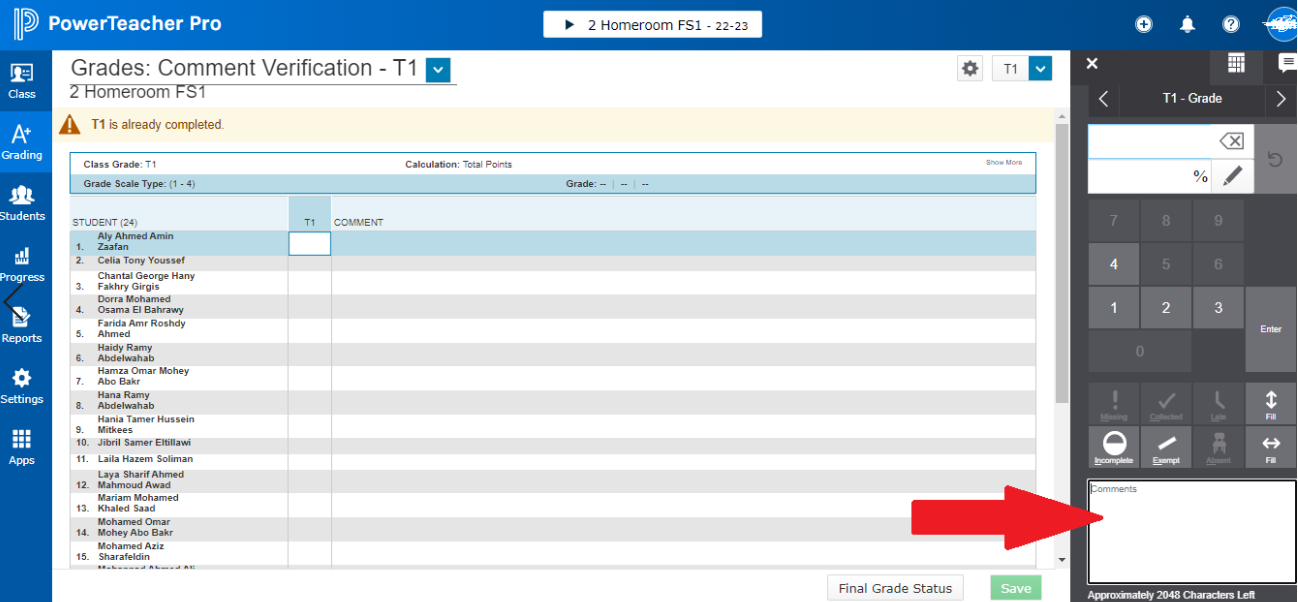This screenshot has width=1298, height=602.
Task: Go to next item in score inspector
Action: click(1281, 99)
